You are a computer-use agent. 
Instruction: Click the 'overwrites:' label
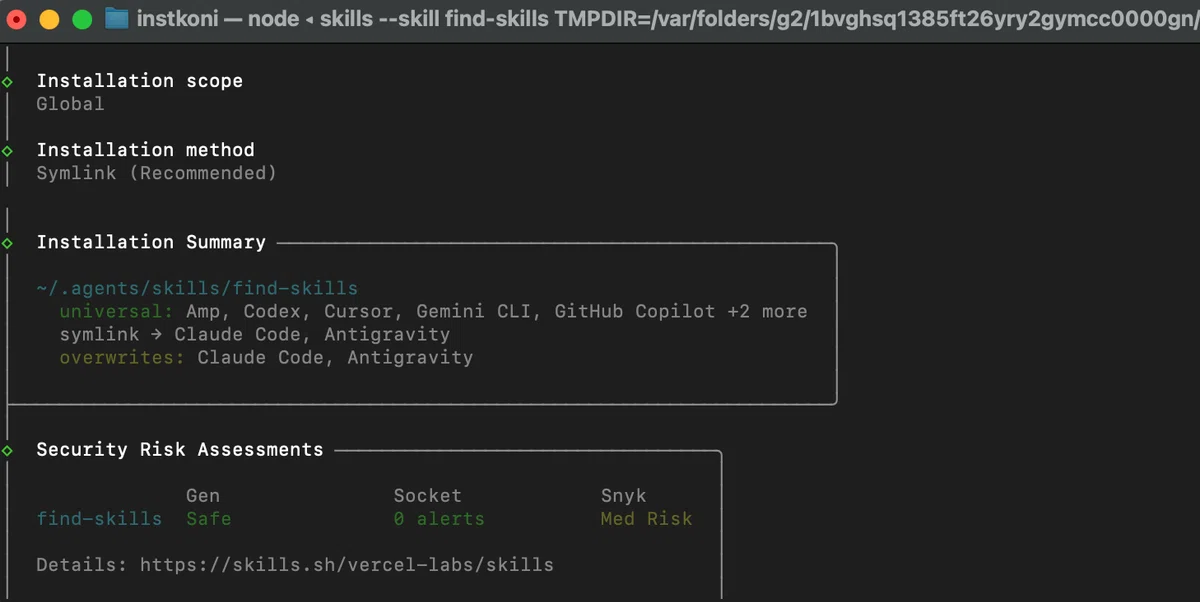pyautogui.click(x=123, y=357)
